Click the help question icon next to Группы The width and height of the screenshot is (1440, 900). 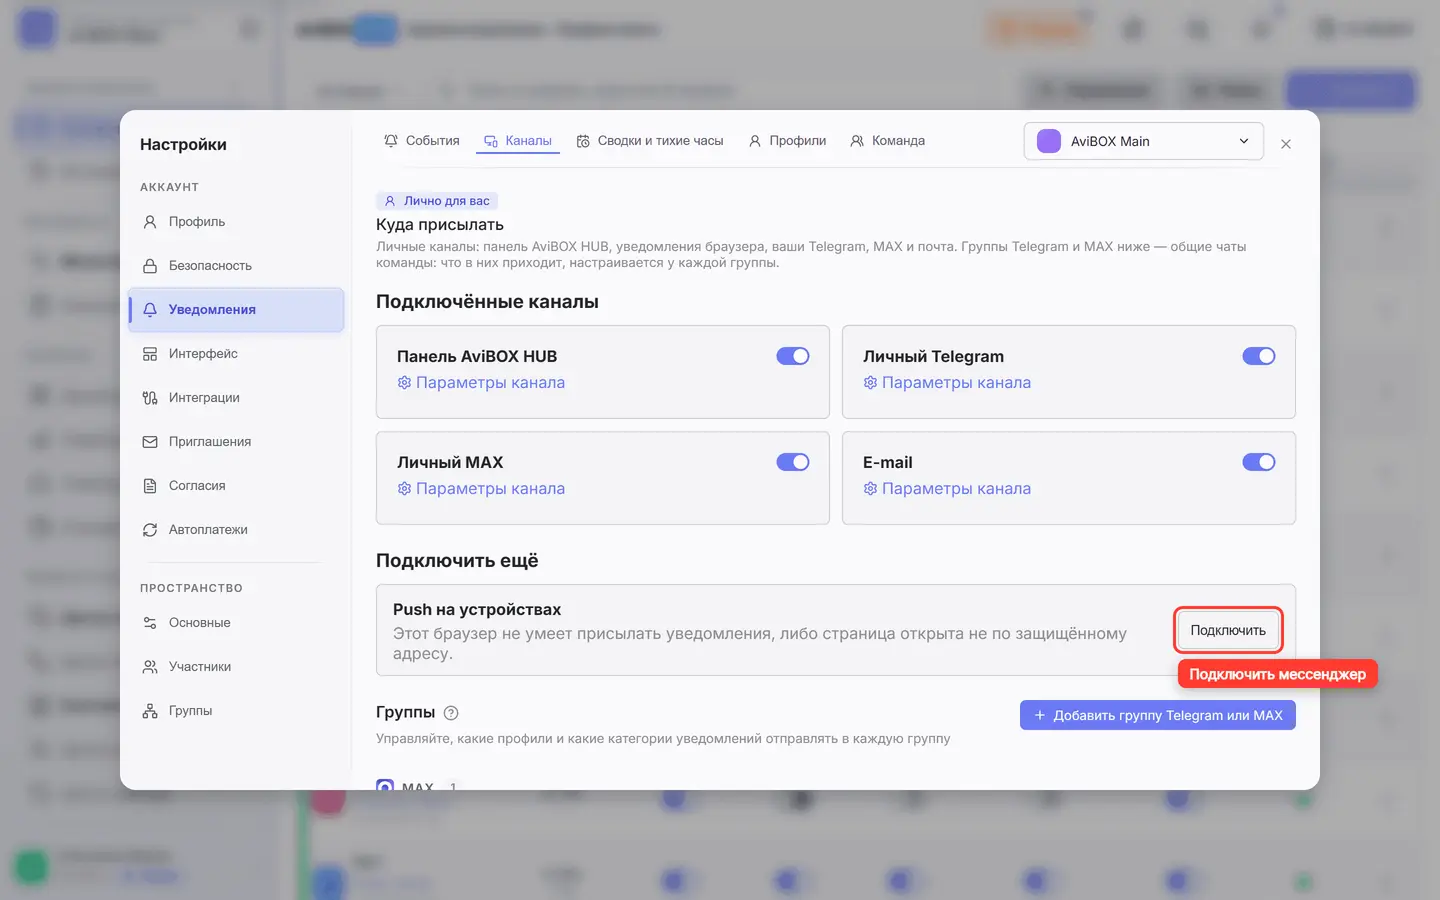coord(451,713)
